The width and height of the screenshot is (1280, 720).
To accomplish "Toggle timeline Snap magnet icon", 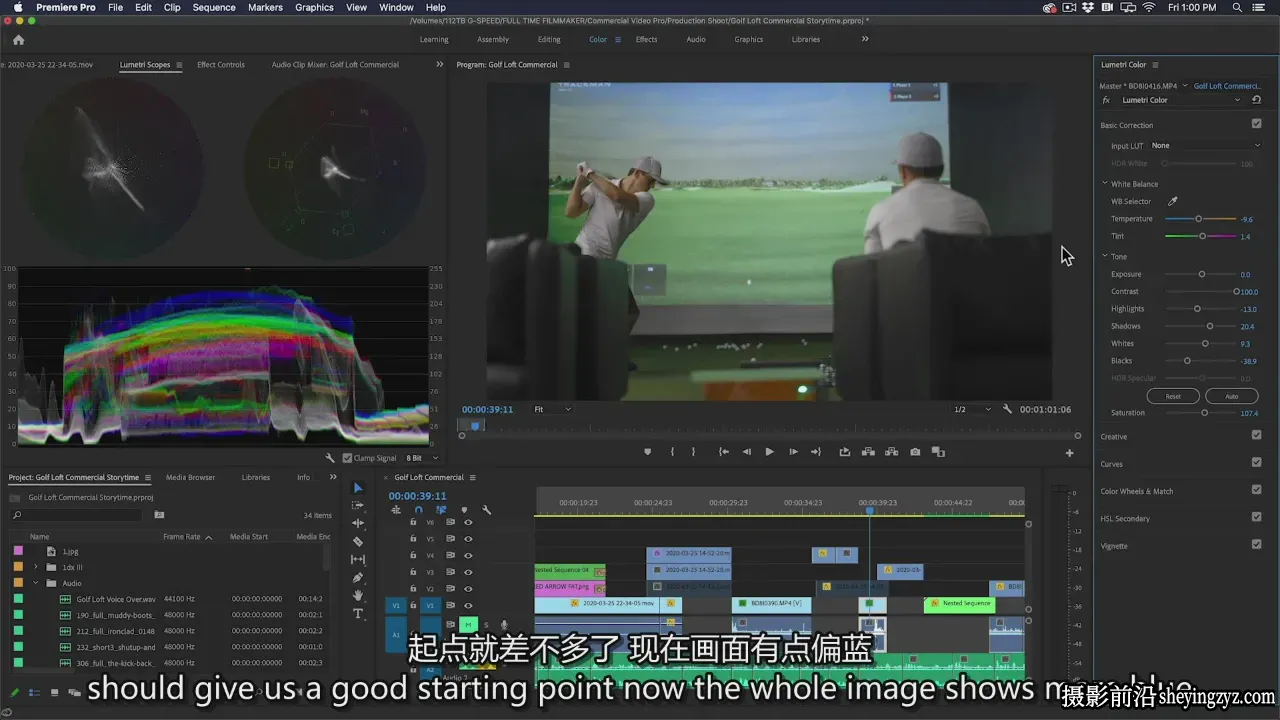I will pos(418,510).
